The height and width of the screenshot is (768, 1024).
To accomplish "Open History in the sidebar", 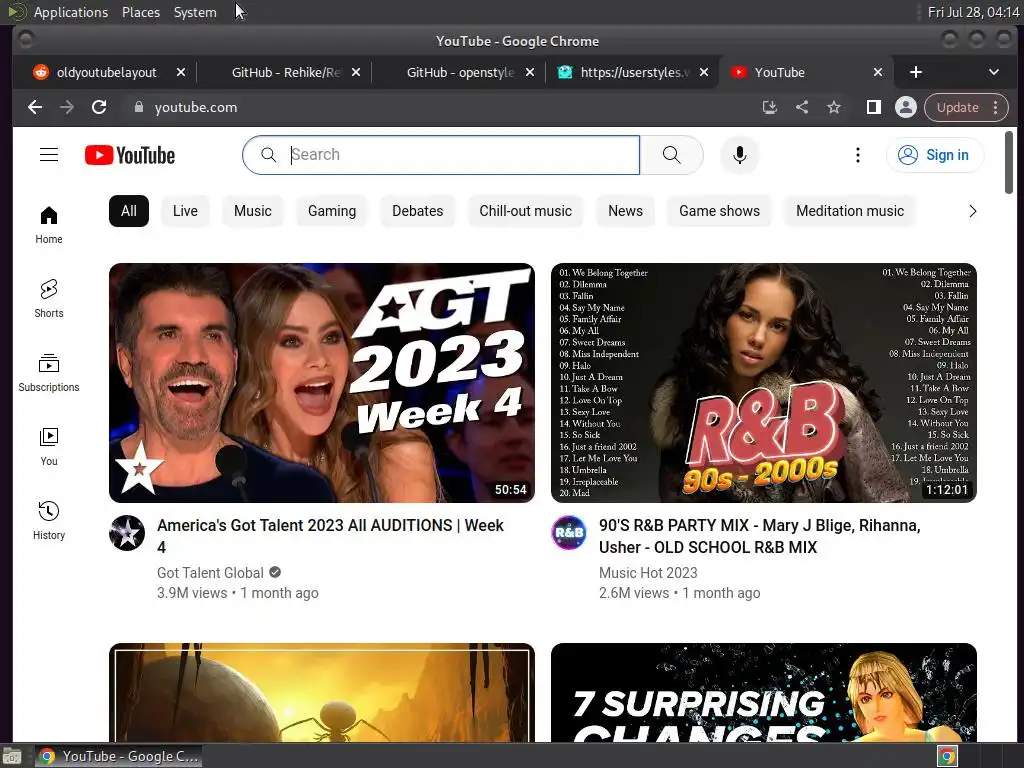I will (49, 520).
